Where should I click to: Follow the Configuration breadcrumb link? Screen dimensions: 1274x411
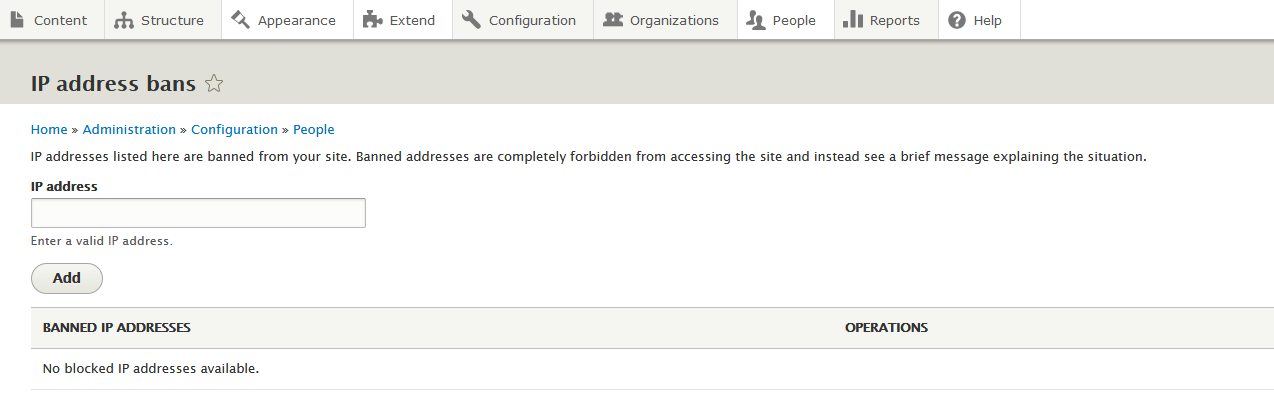pos(234,129)
